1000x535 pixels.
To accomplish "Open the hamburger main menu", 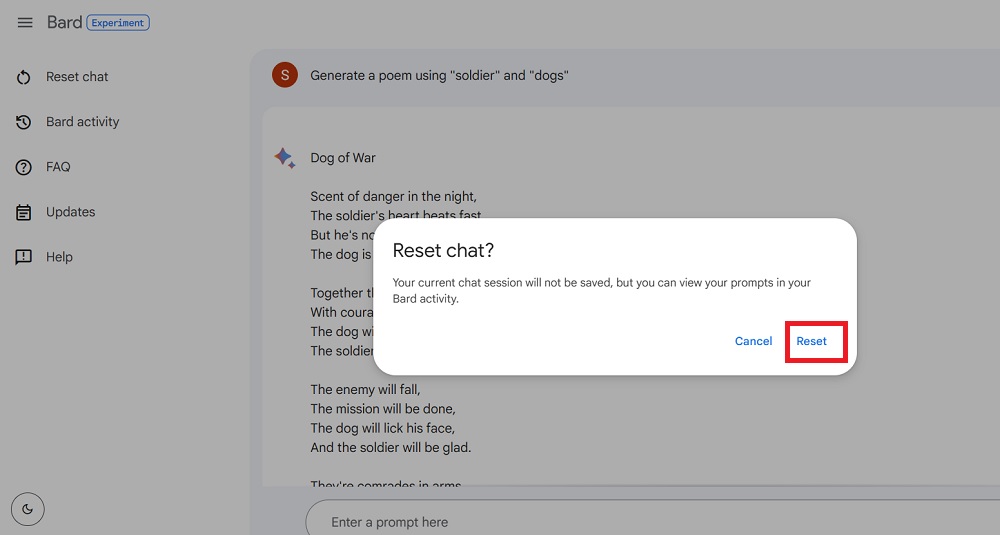I will (25, 23).
